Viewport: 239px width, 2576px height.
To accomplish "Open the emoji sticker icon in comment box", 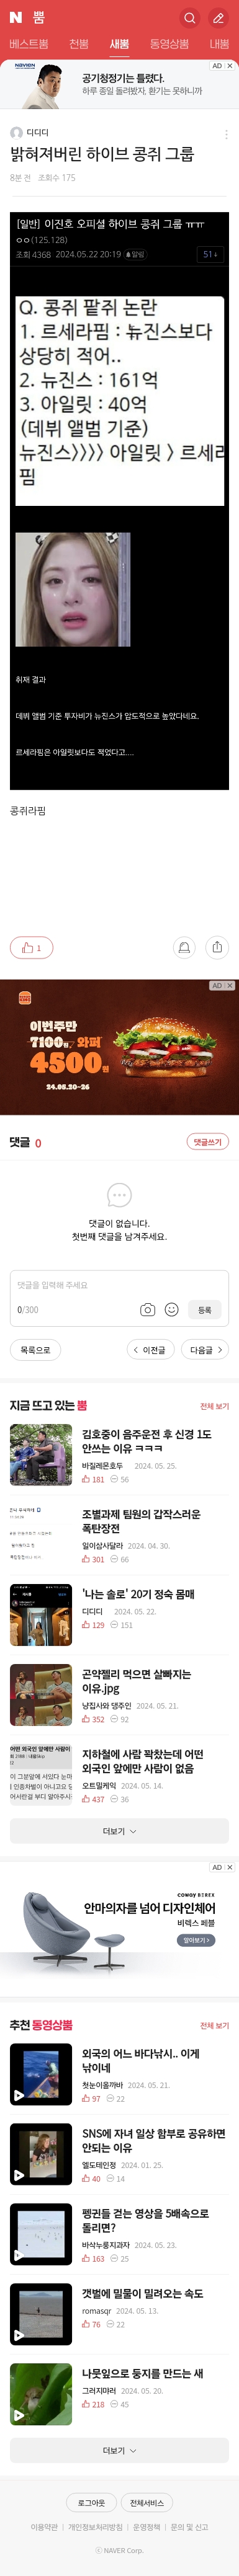I will point(171,1309).
